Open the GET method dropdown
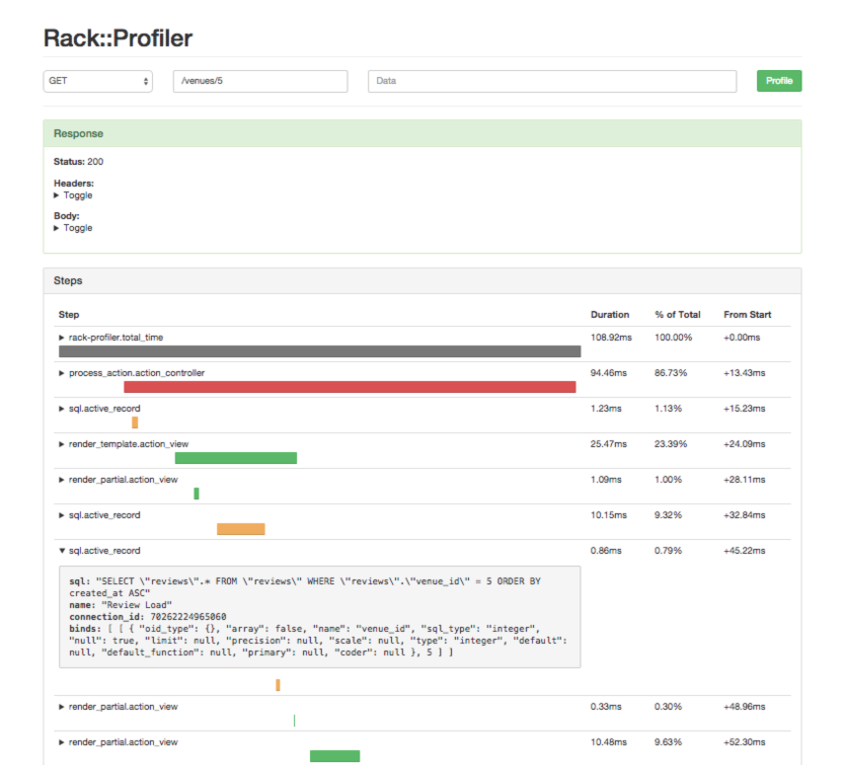The width and height of the screenshot is (845, 765). coord(98,81)
